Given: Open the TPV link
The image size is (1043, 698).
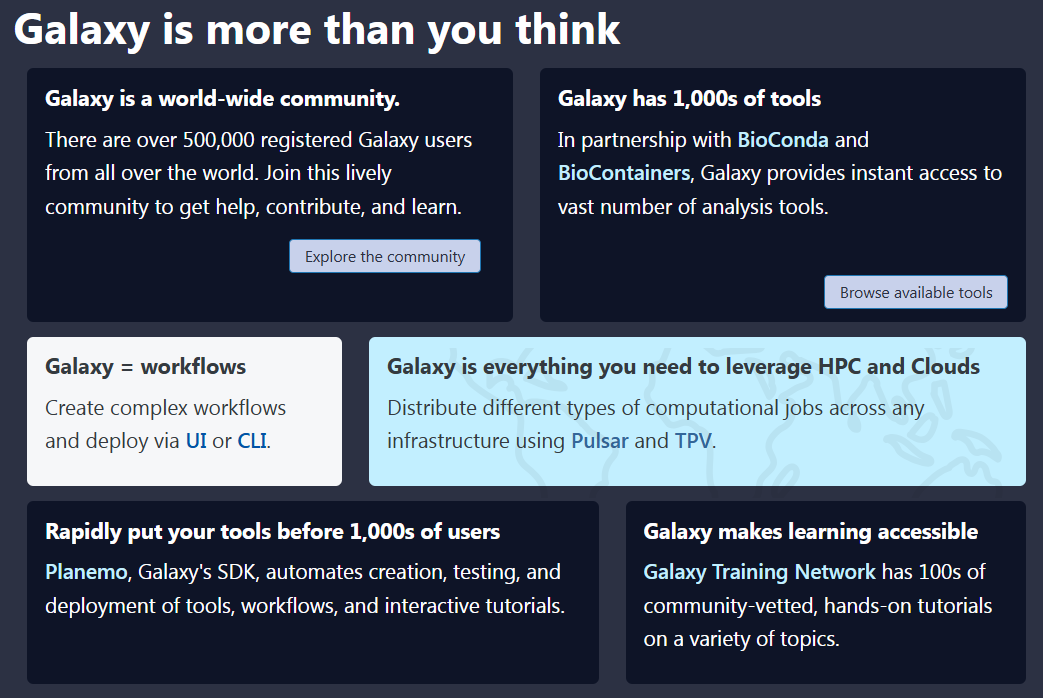Looking at the screenshot, I should point(692,440).
